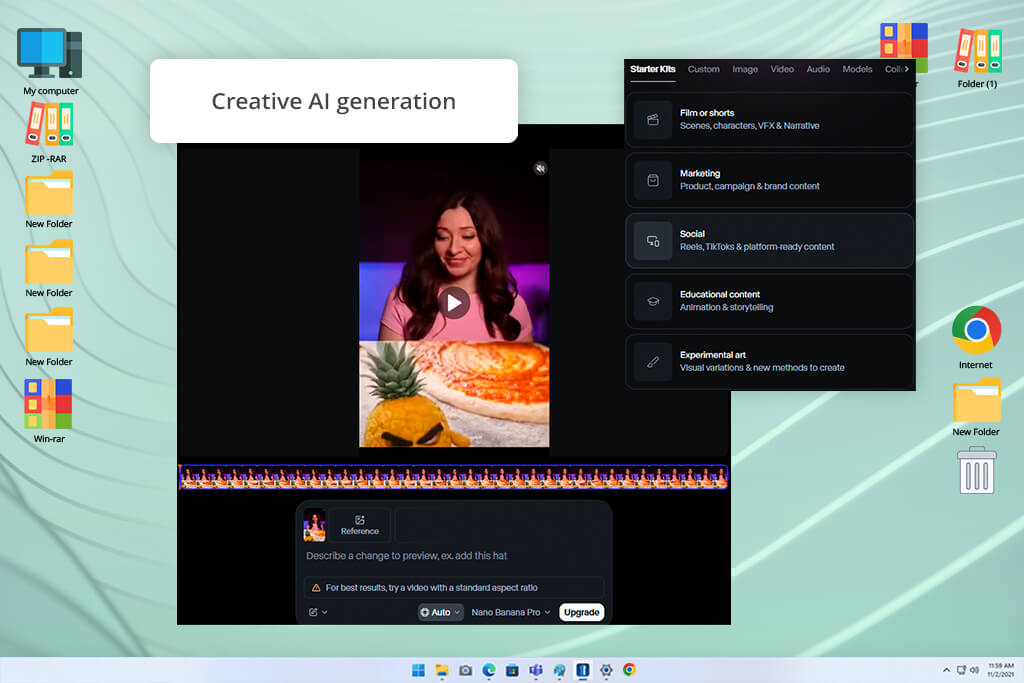Screen dimensions: 1024x683
Task: Select the Audio tab
Action: coord(818,69)
